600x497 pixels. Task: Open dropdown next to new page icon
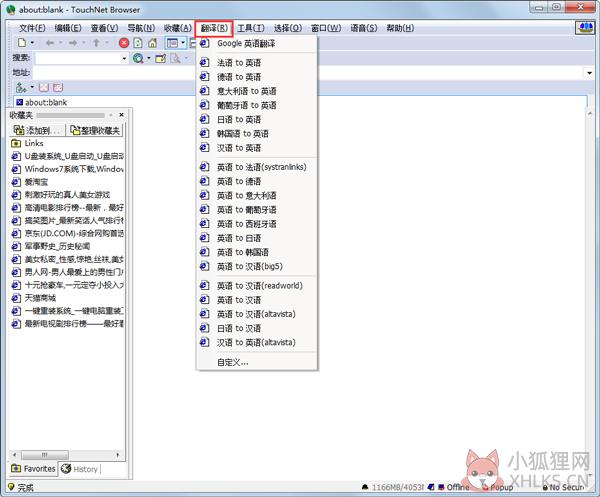pyautogui.click(x=32, y=43)
